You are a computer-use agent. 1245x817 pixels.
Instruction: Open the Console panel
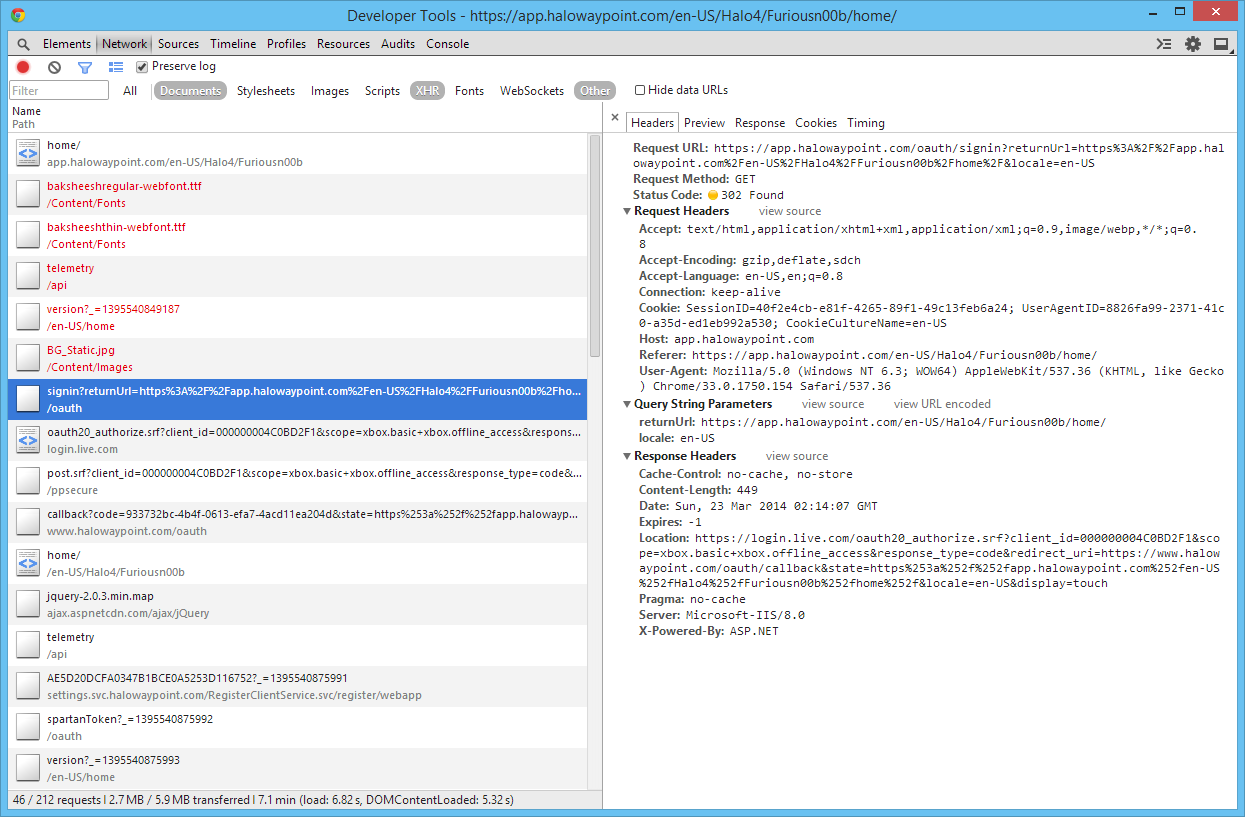coord(447,44)
